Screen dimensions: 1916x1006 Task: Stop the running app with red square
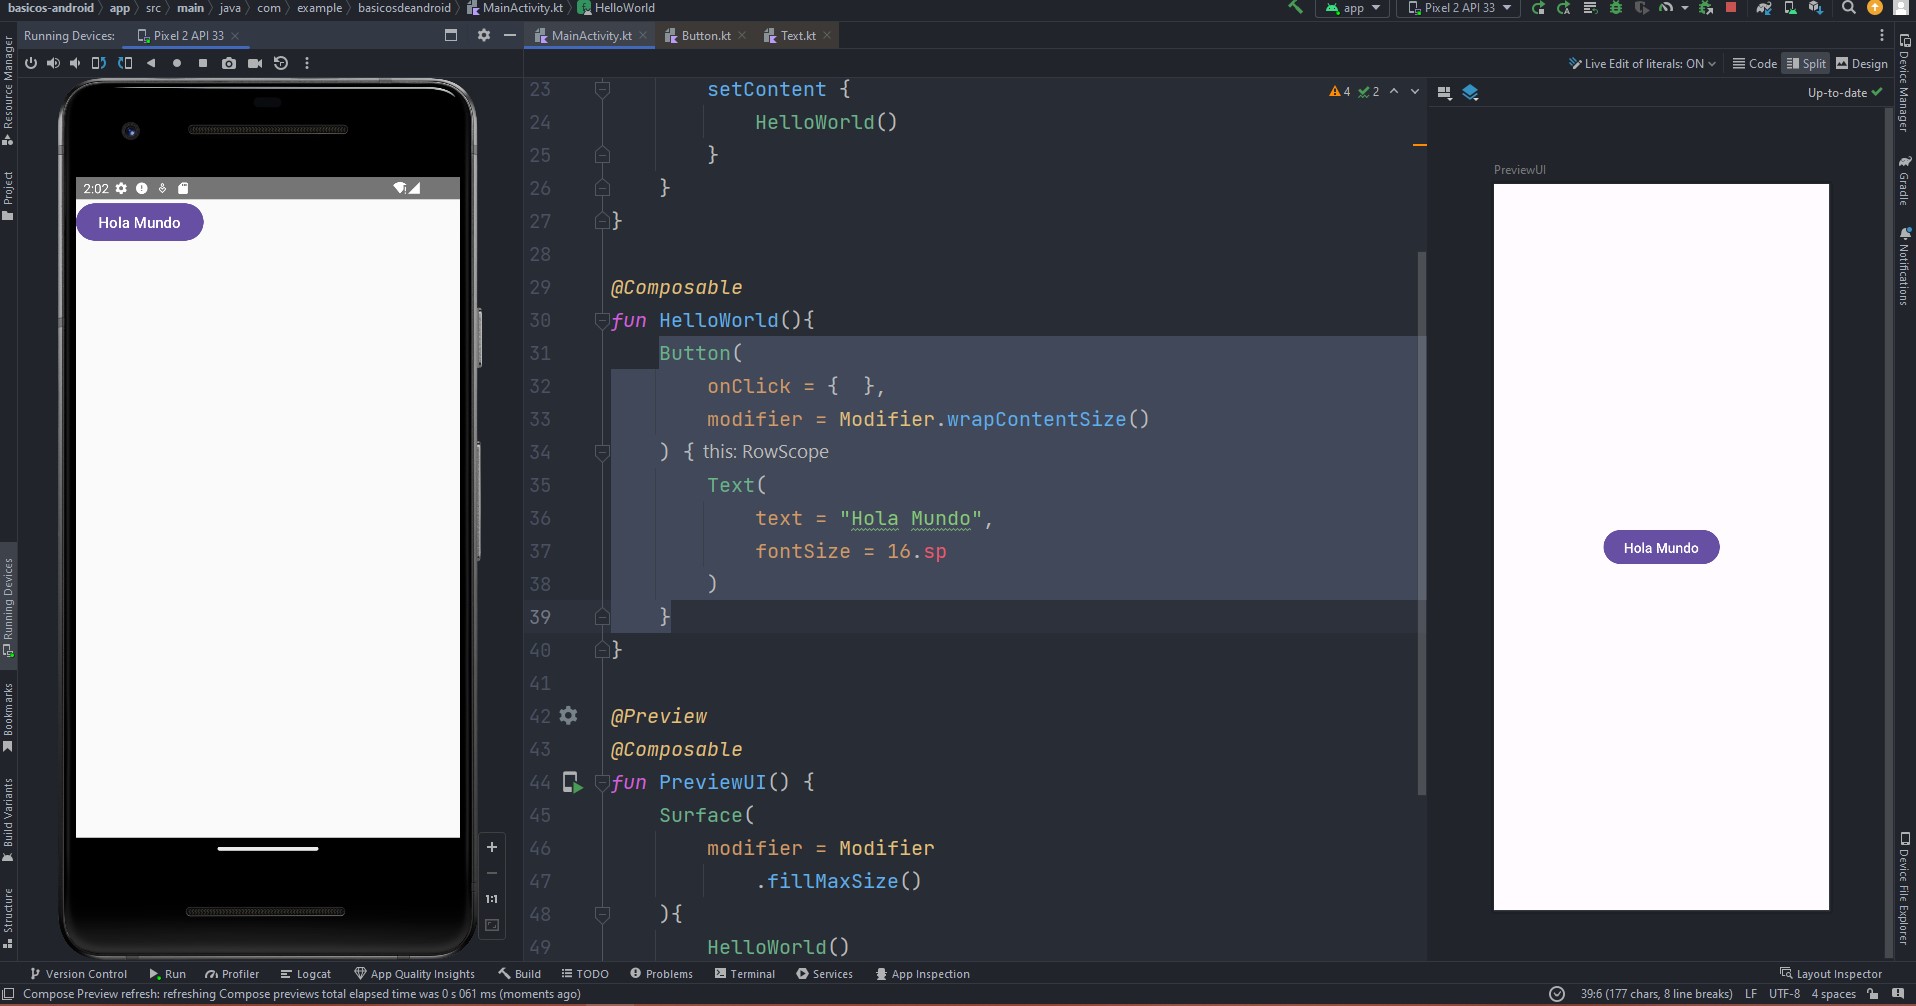tap(1731, 8)
